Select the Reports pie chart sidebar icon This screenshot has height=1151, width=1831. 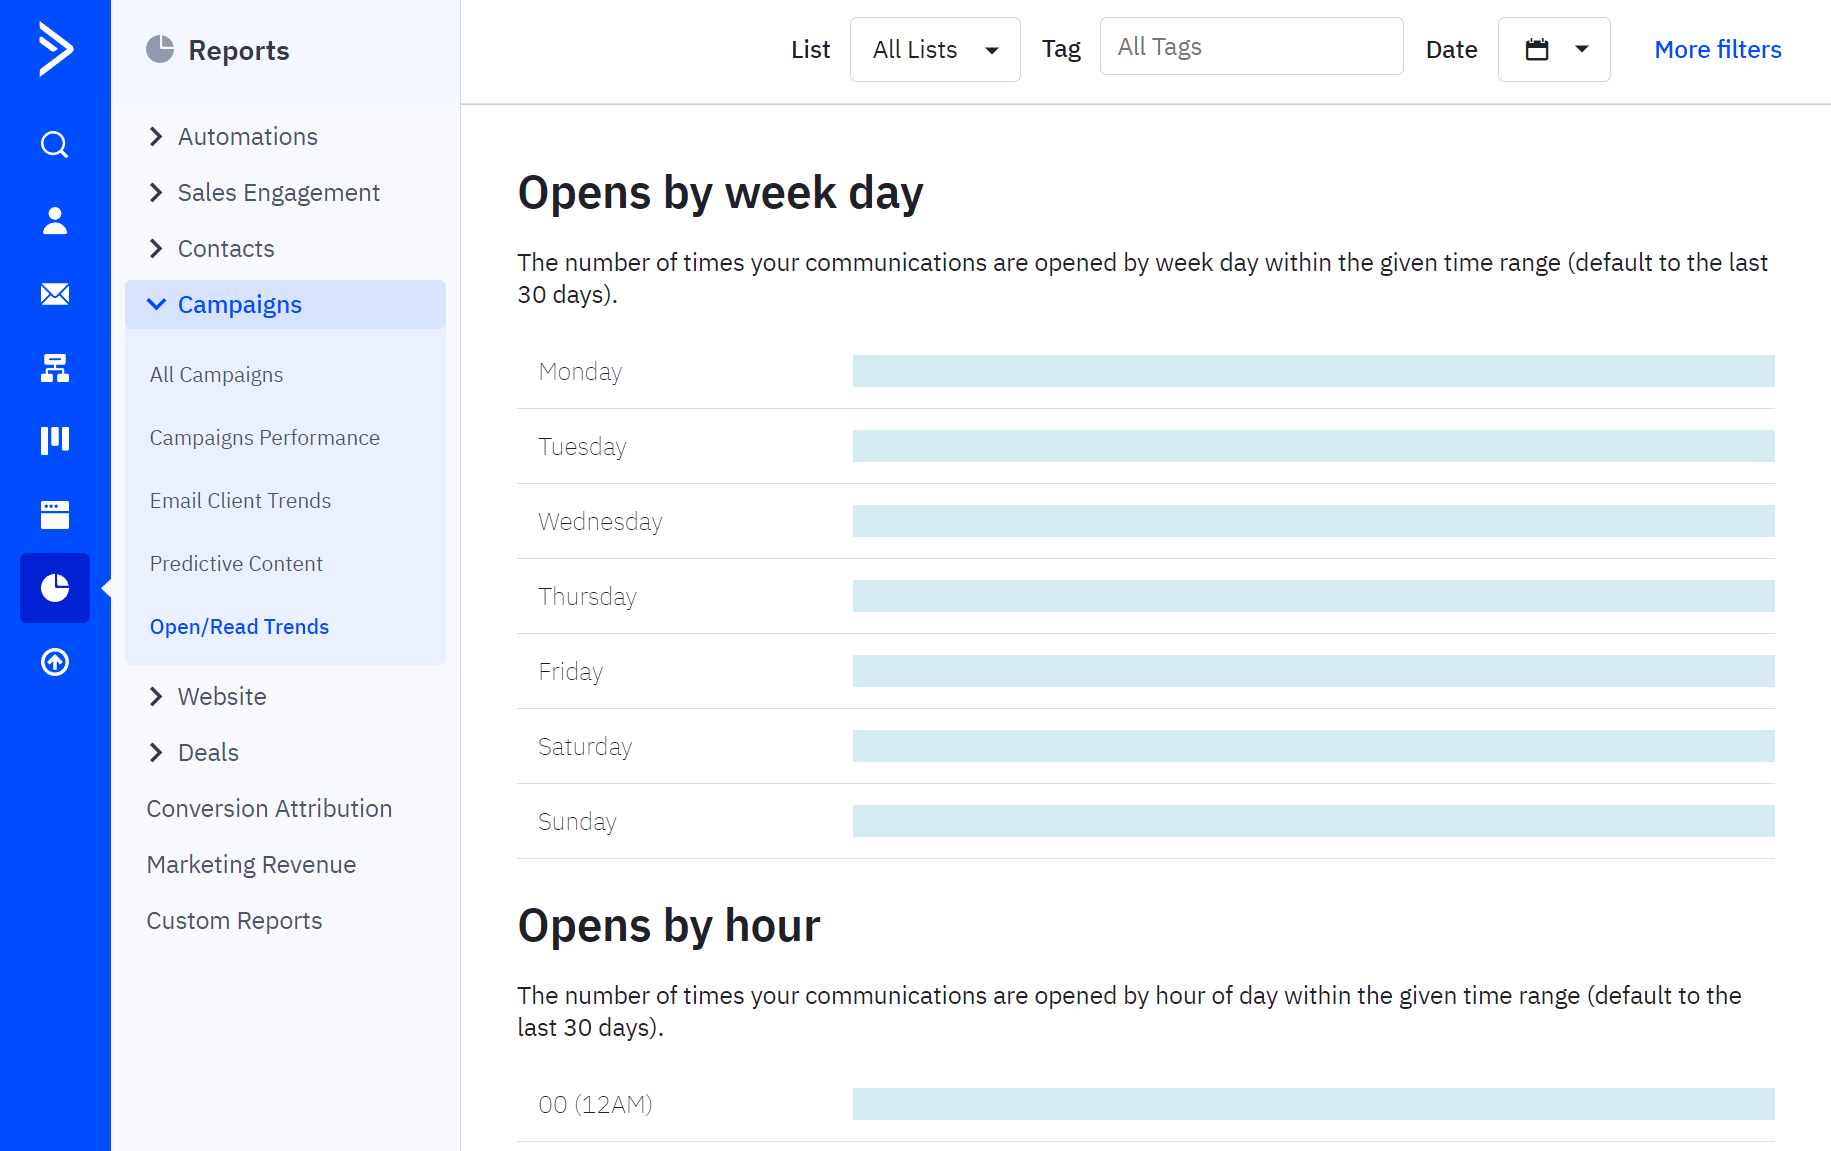tap(55, 588)
